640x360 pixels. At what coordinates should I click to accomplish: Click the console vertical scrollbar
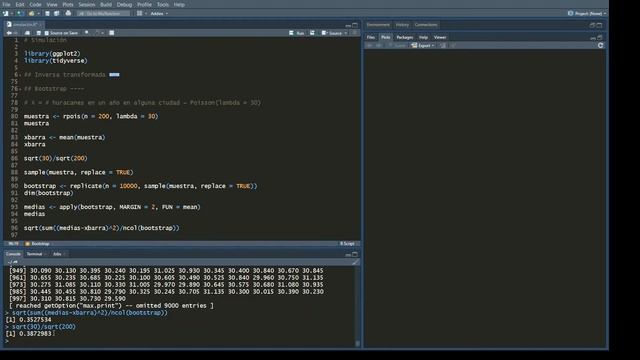point(358,306)
